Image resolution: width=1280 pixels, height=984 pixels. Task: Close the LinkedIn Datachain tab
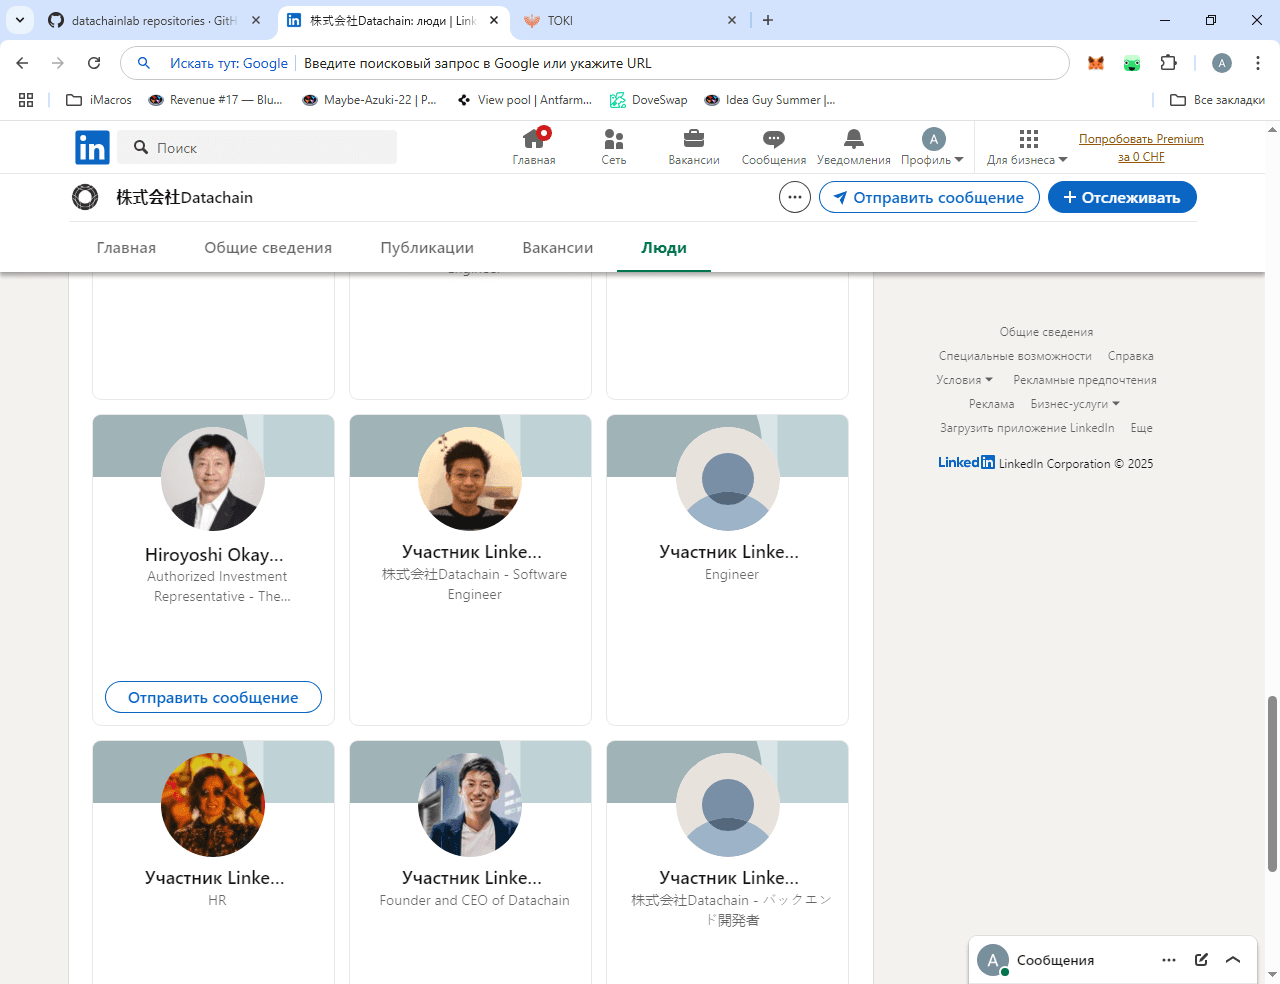coord(494,20)
